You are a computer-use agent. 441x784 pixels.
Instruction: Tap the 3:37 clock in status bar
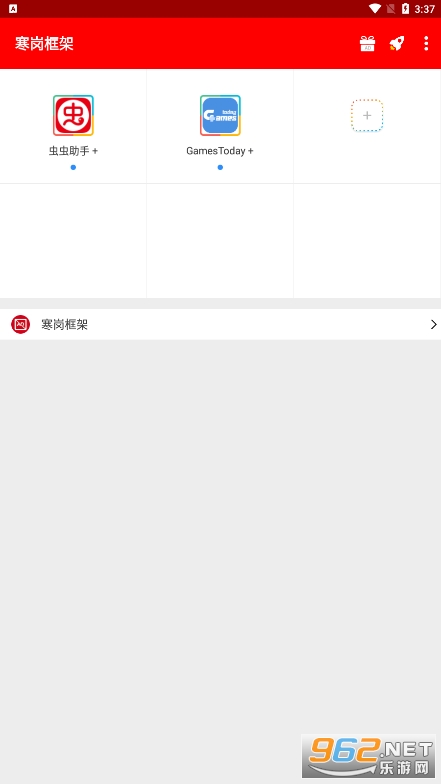click(x=424, y=9)
